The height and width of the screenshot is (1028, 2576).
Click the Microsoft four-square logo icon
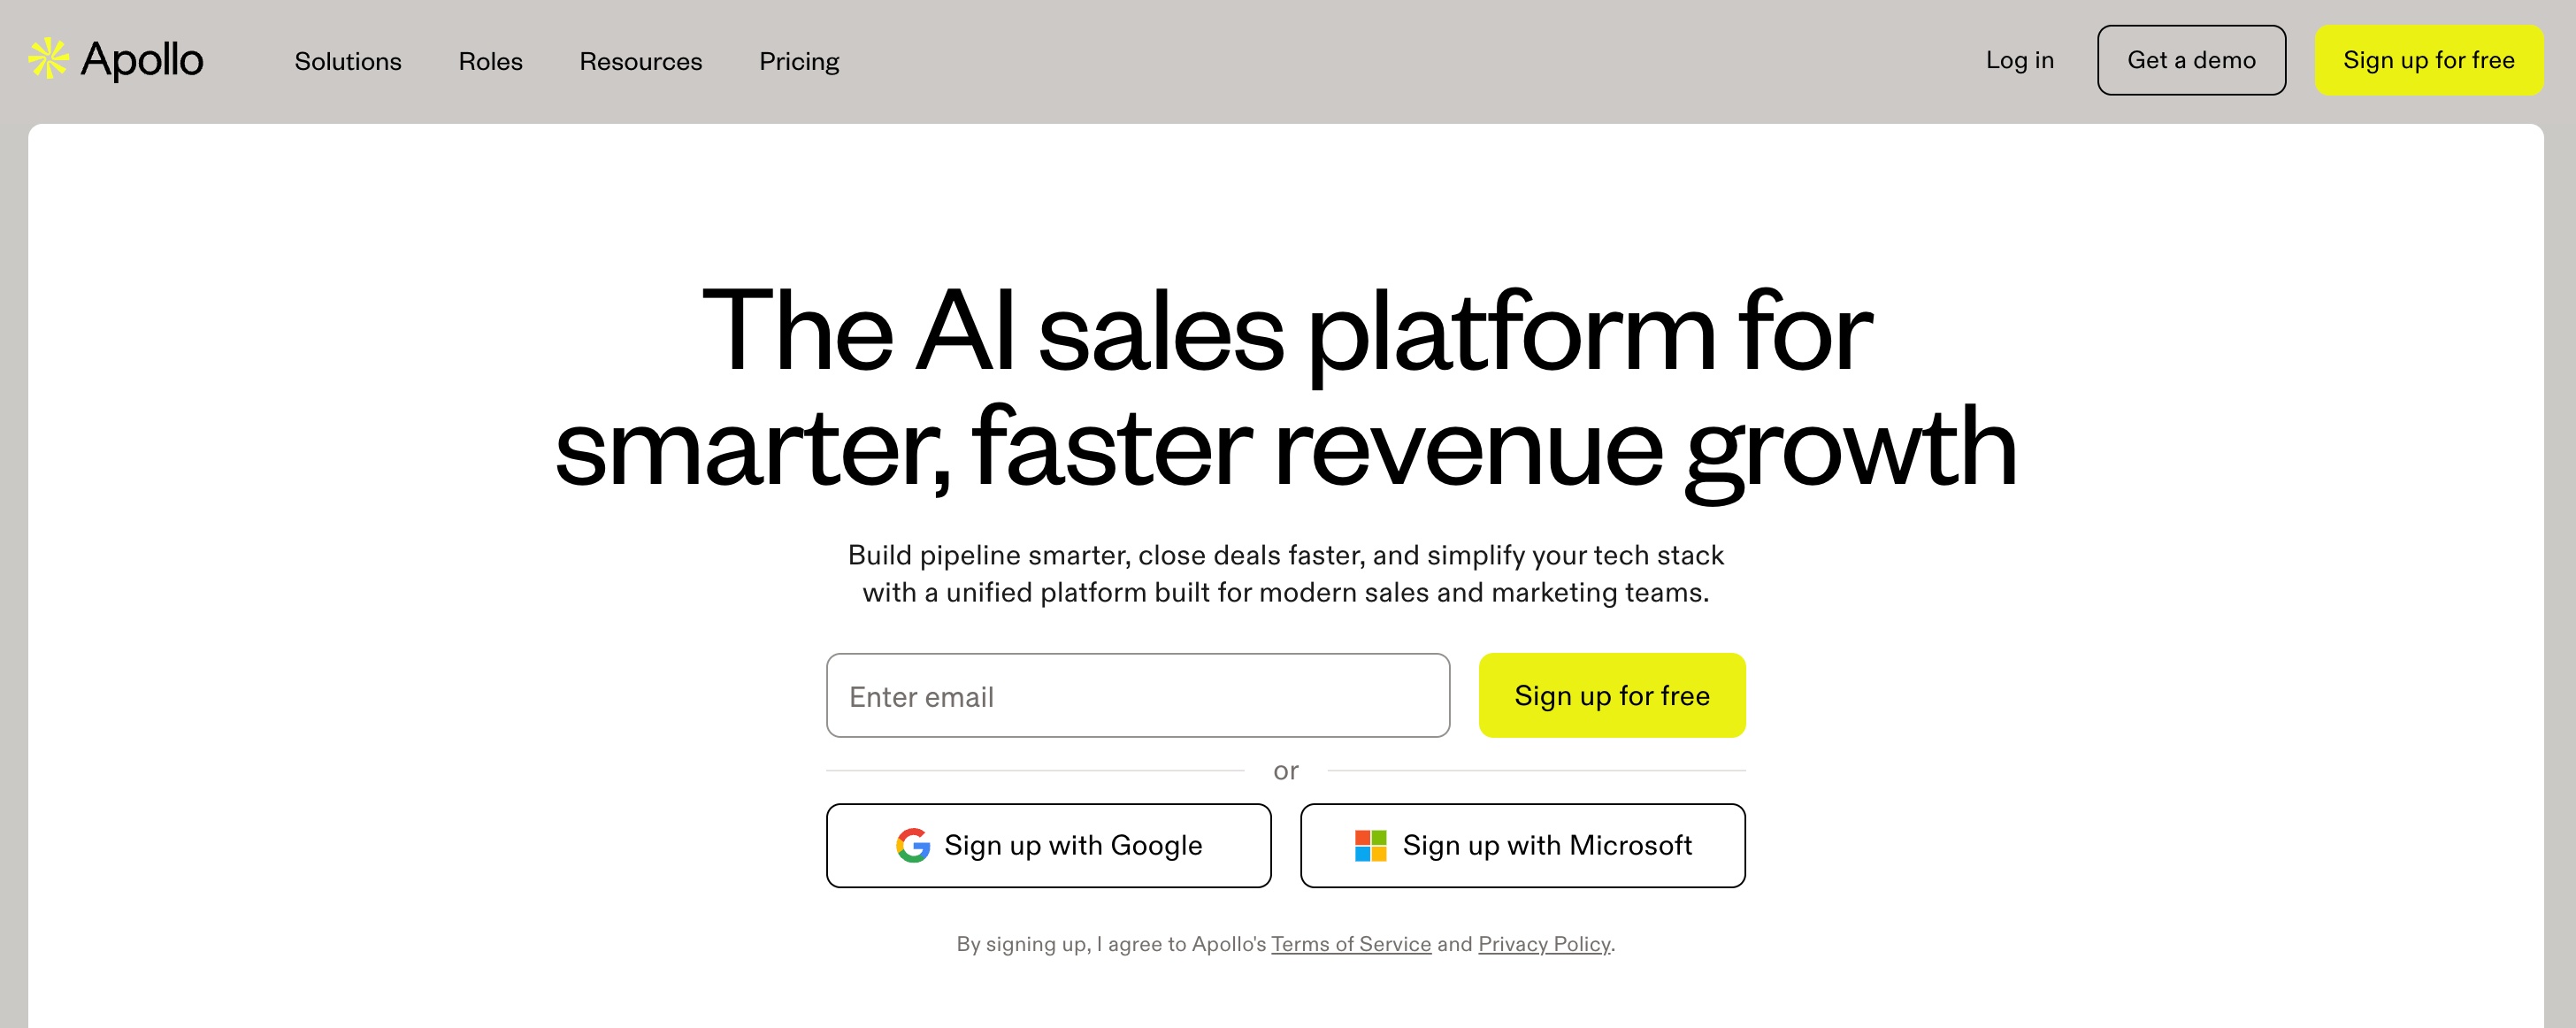tap(1370, 845)
